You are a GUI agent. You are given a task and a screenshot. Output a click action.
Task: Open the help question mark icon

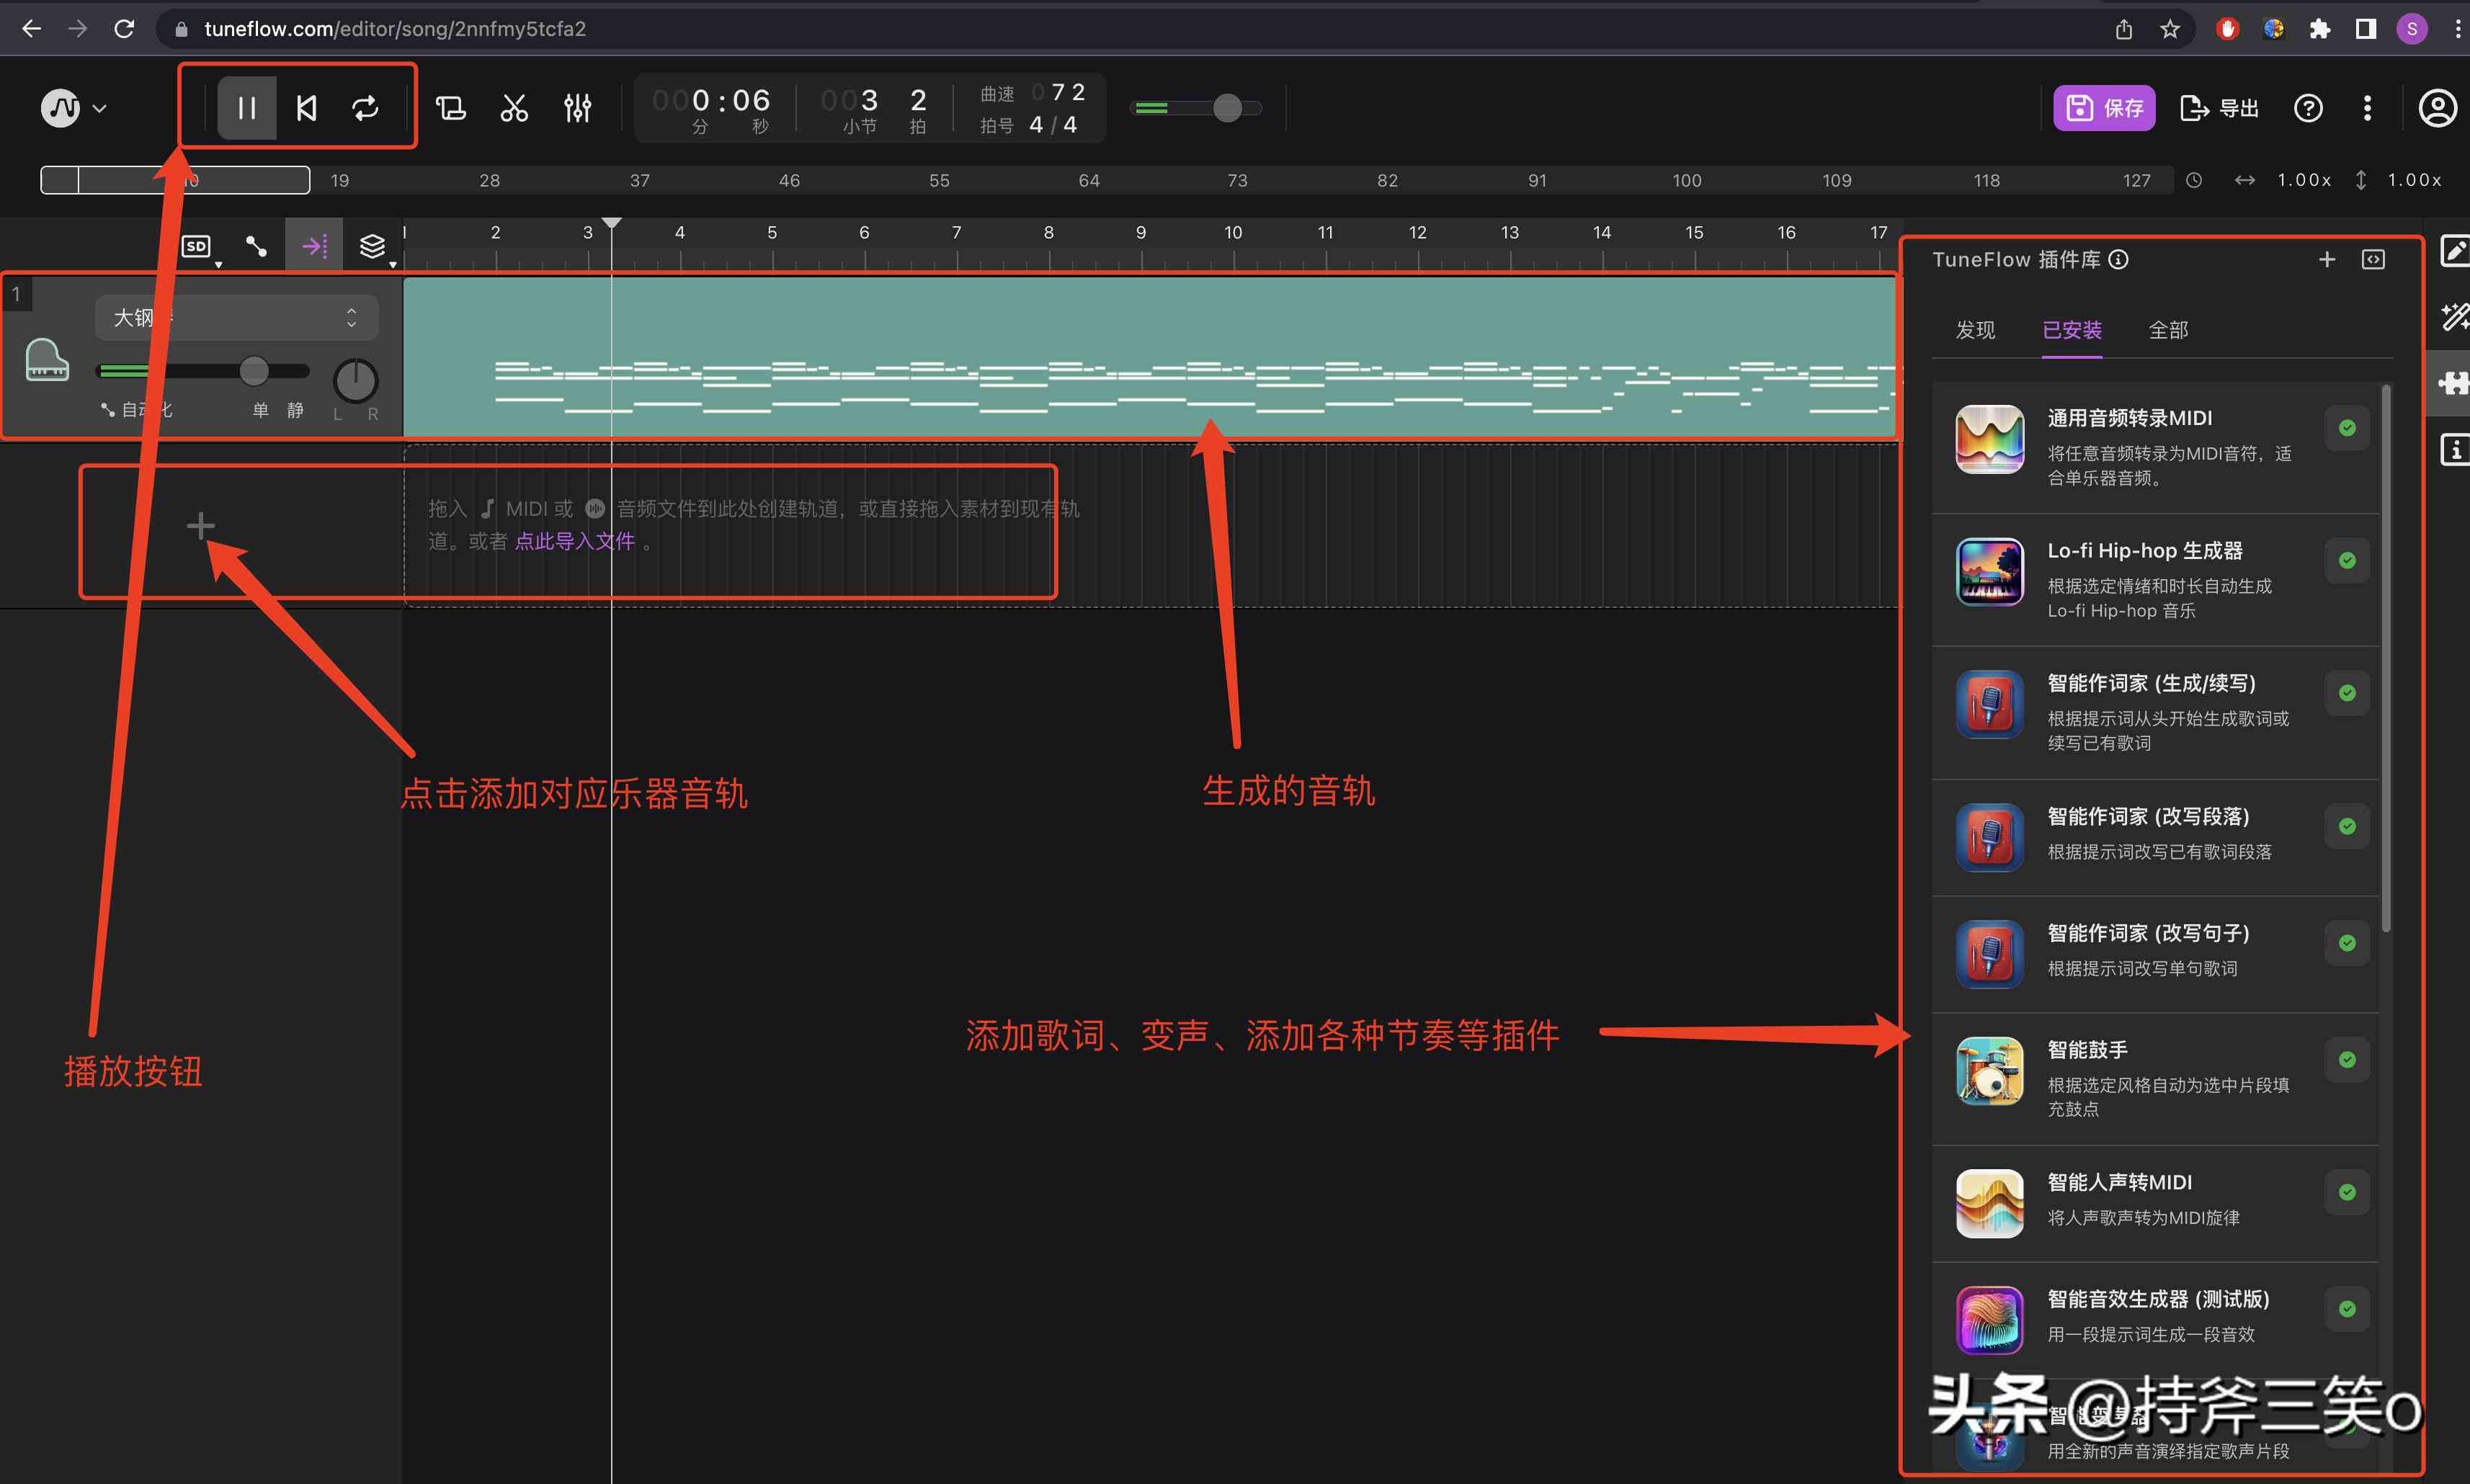[x=2307, y=107]
